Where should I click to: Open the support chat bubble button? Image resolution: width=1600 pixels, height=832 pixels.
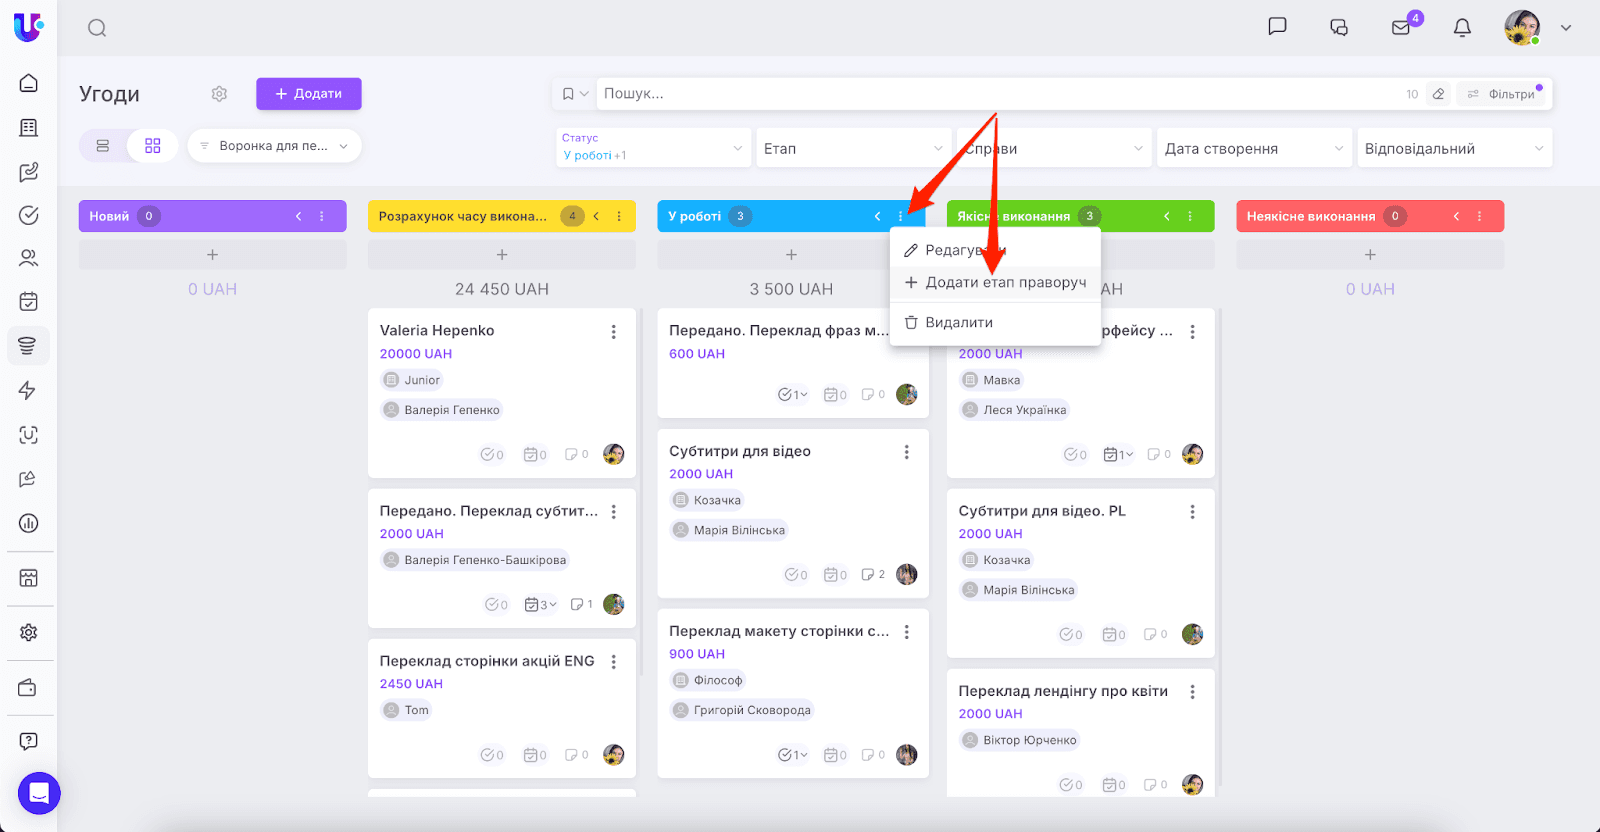pos(39,794)
